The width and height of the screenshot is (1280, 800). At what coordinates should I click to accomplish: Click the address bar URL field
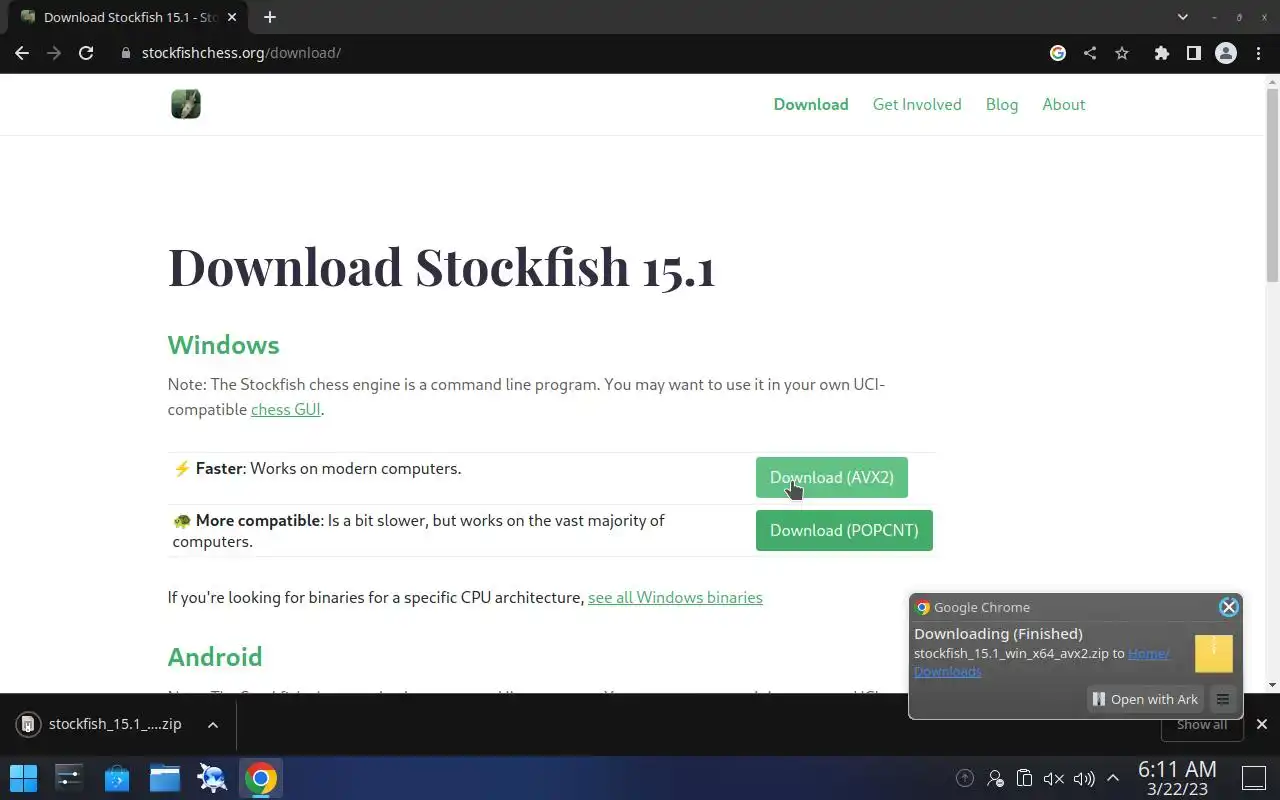(580, 53)
